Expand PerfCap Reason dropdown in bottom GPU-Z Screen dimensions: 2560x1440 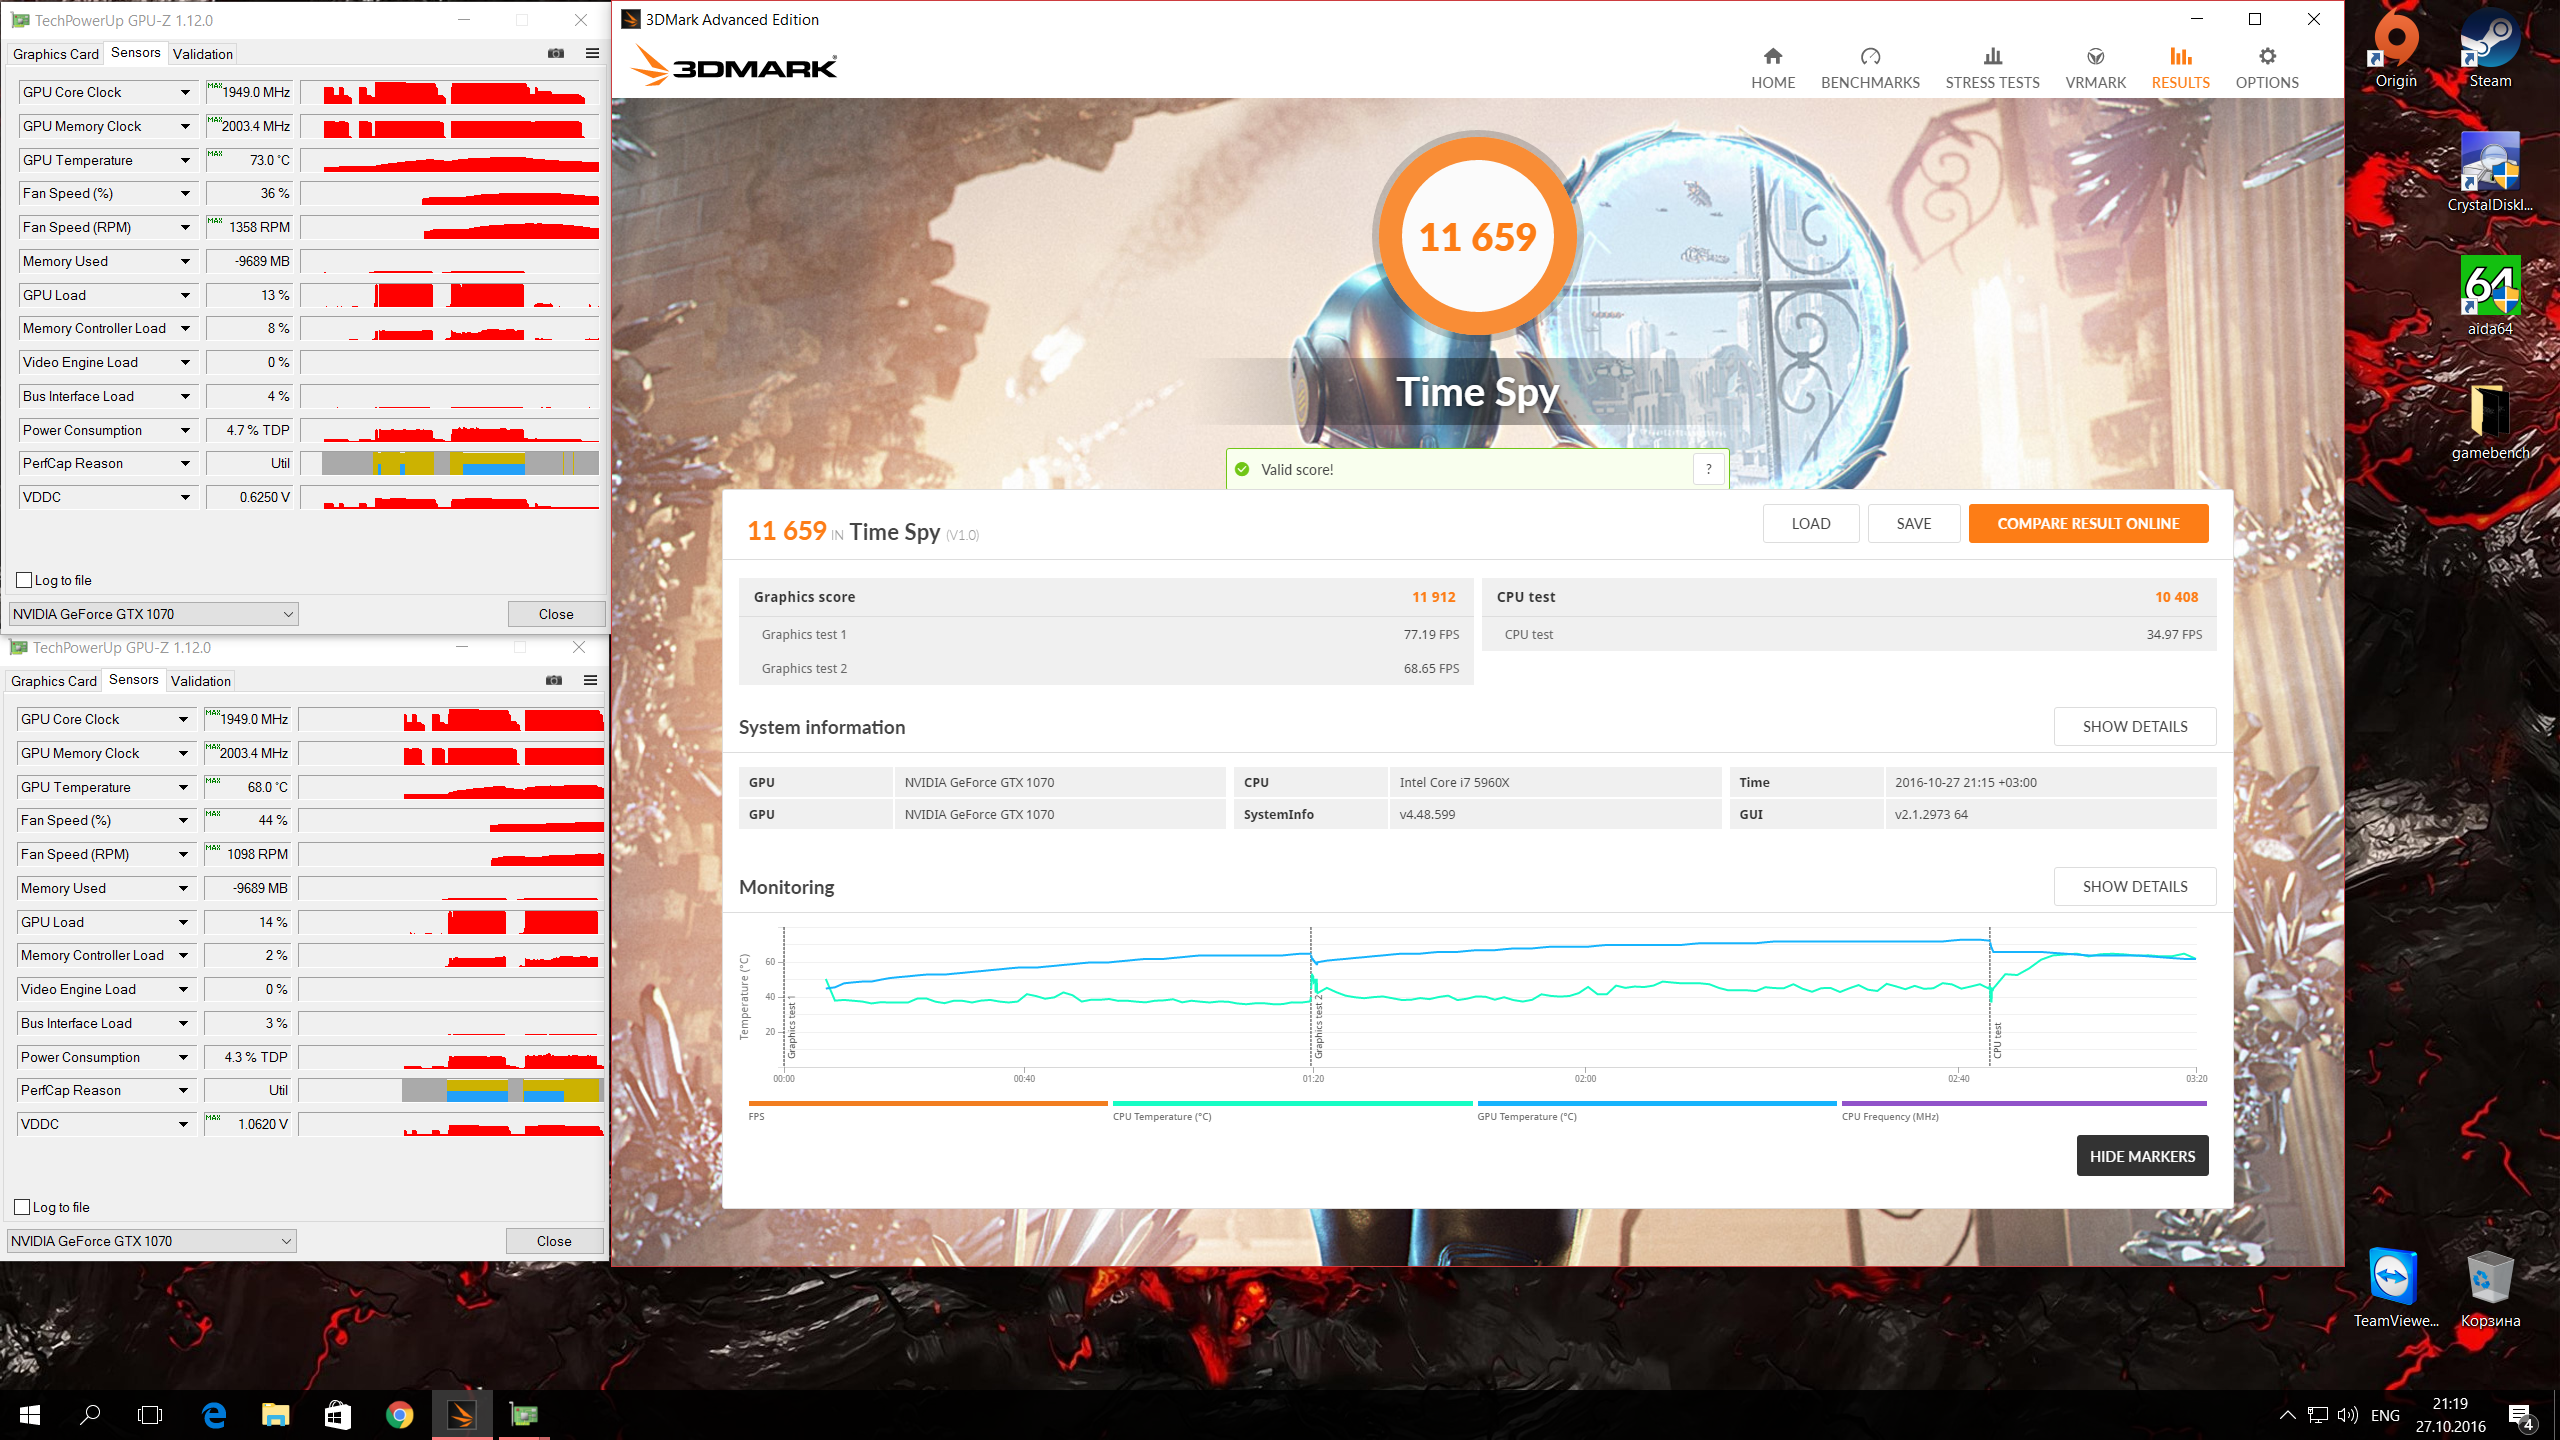click(x=183, y=1090)
